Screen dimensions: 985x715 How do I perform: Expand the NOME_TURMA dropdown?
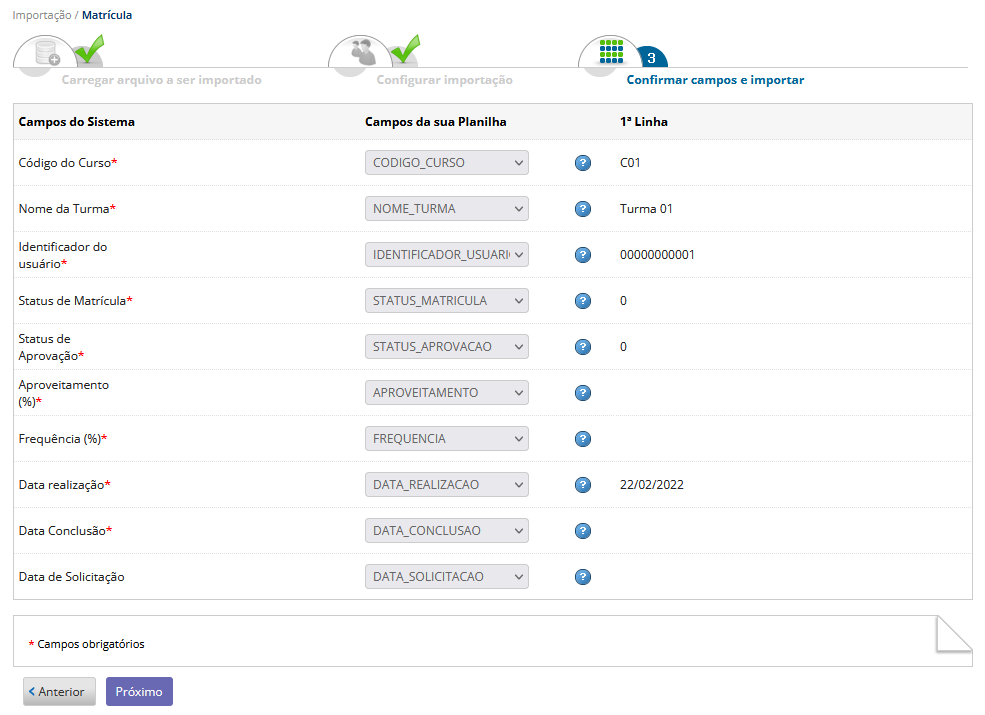click(447, 209)
